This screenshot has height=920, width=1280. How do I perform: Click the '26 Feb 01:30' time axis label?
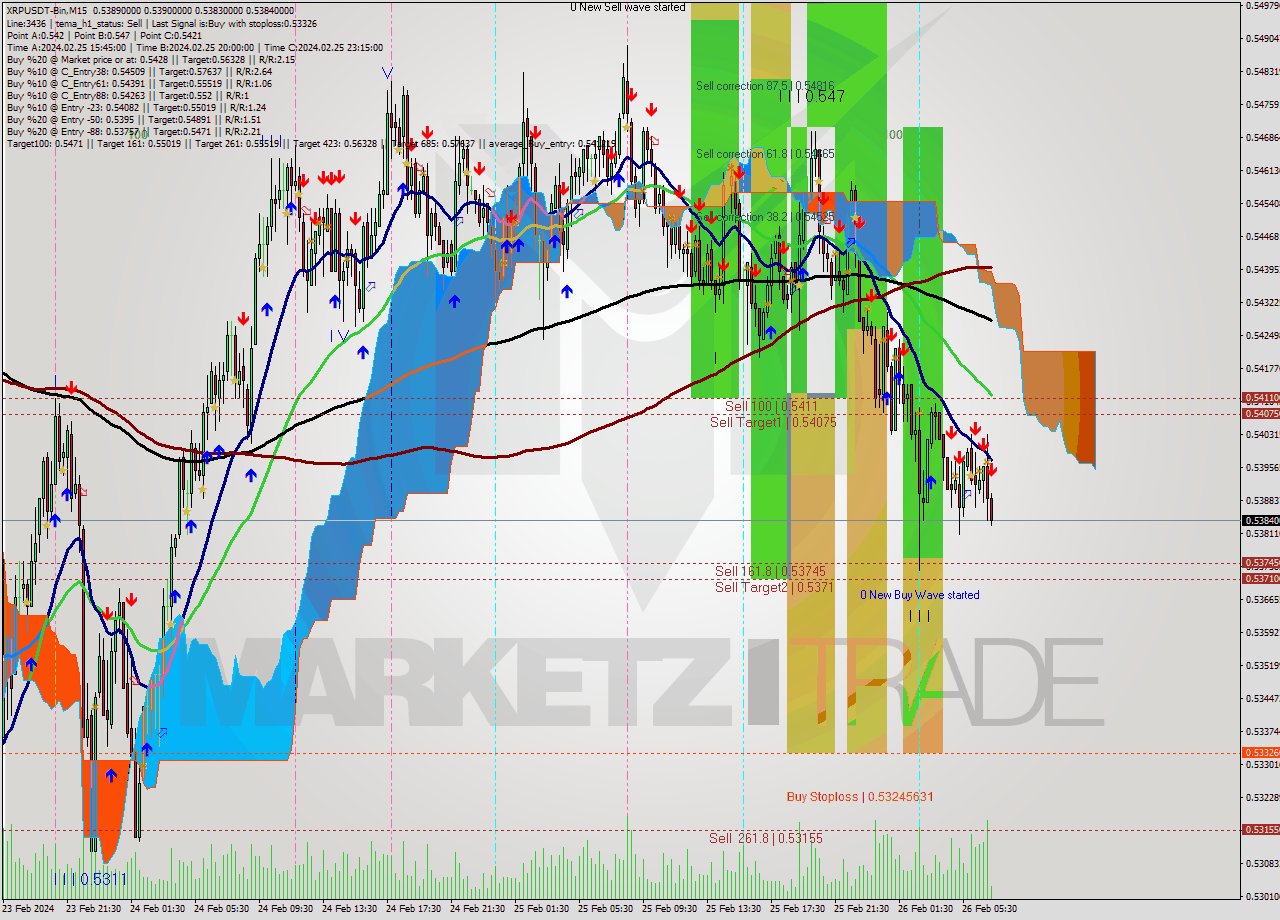click(x=927, y=909)
